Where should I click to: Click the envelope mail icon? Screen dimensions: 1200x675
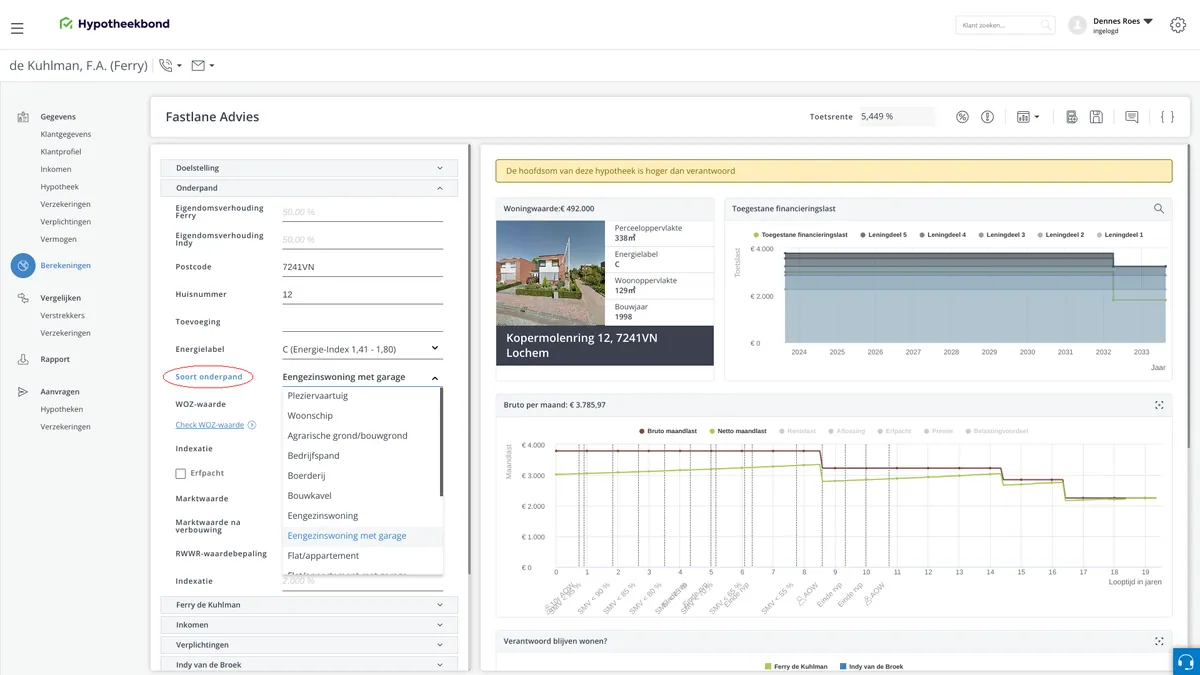tap(198, 66)
